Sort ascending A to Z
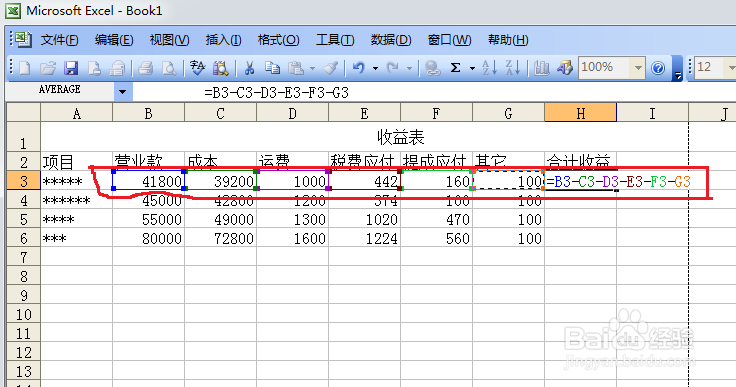This screenshot has height=387, width=736. click(489, 69)
